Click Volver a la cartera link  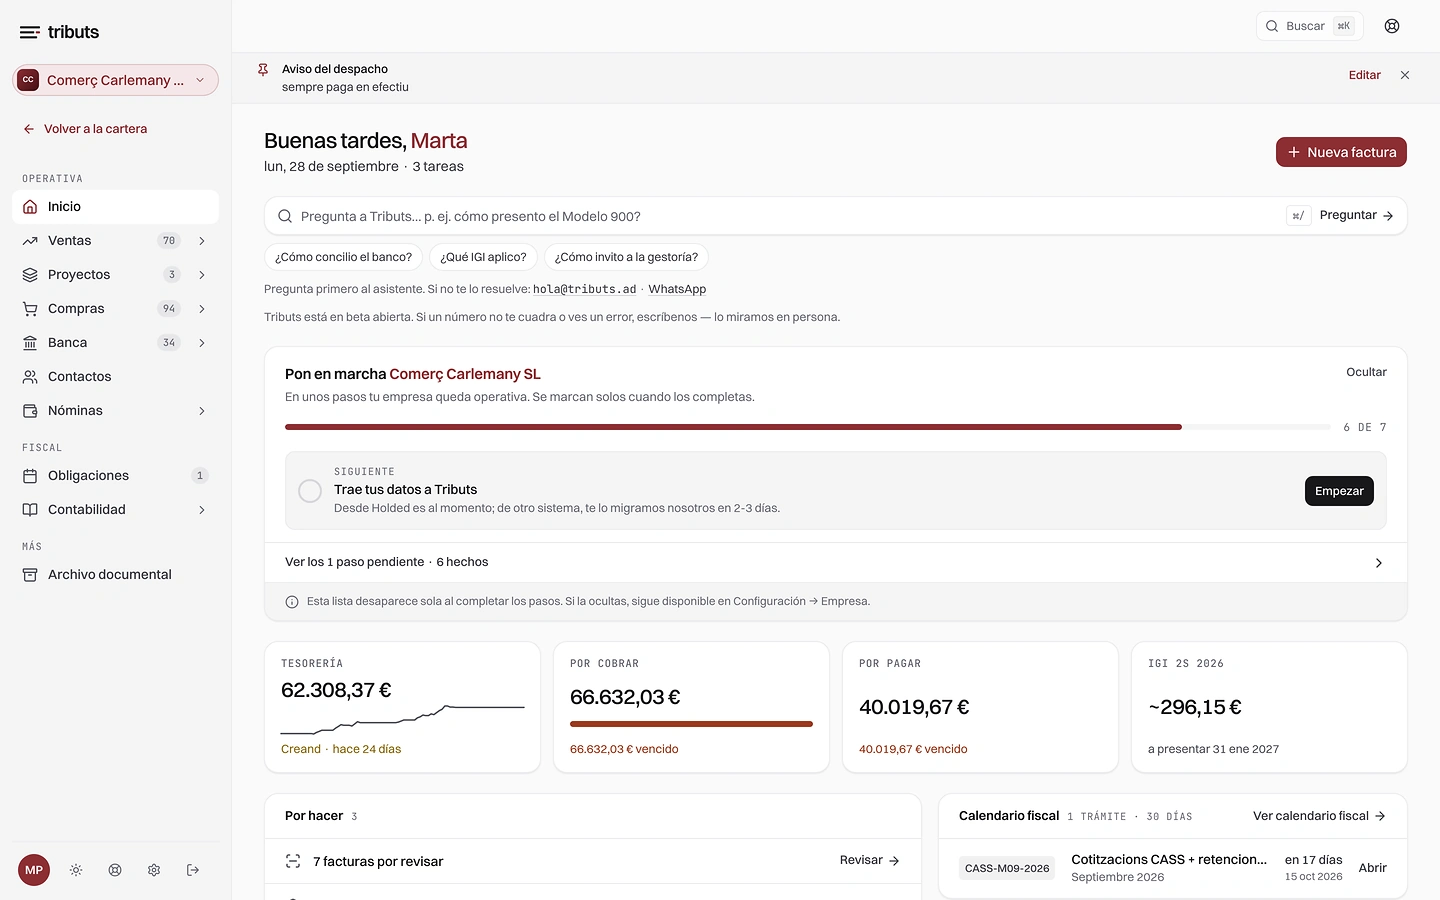point(85,129)
